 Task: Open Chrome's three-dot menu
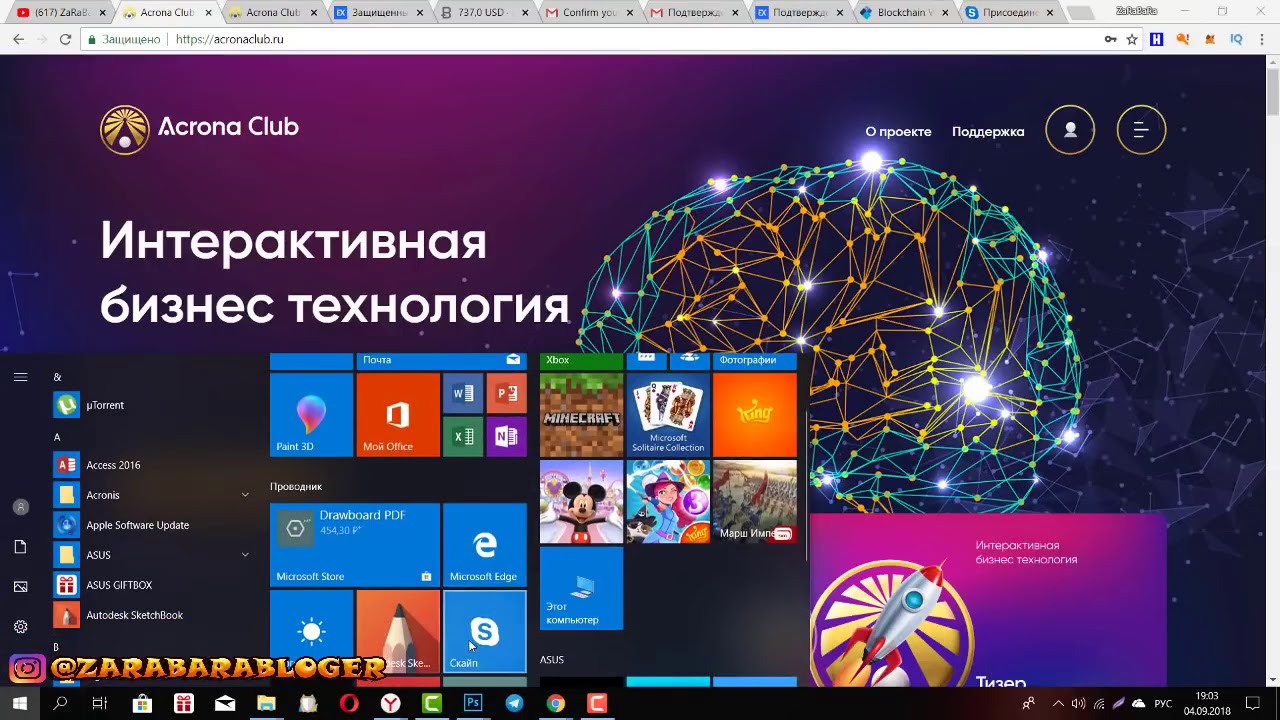pyautogui.click(x=1264, y=39)
